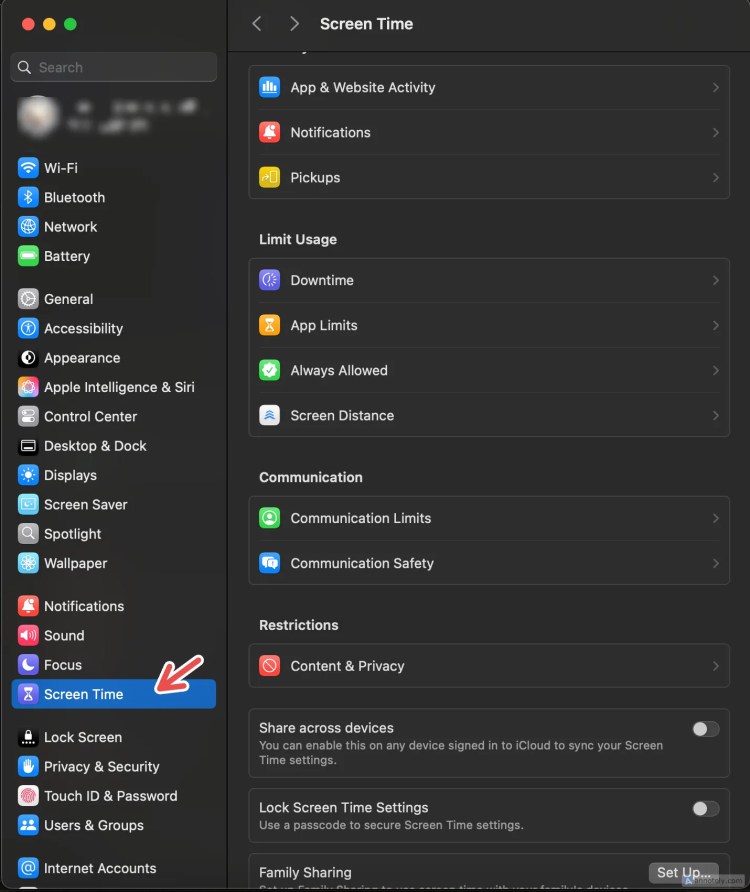750x892 pixels.
Task: Open App Limits row chevron
Action: click(x=715, y=325)
